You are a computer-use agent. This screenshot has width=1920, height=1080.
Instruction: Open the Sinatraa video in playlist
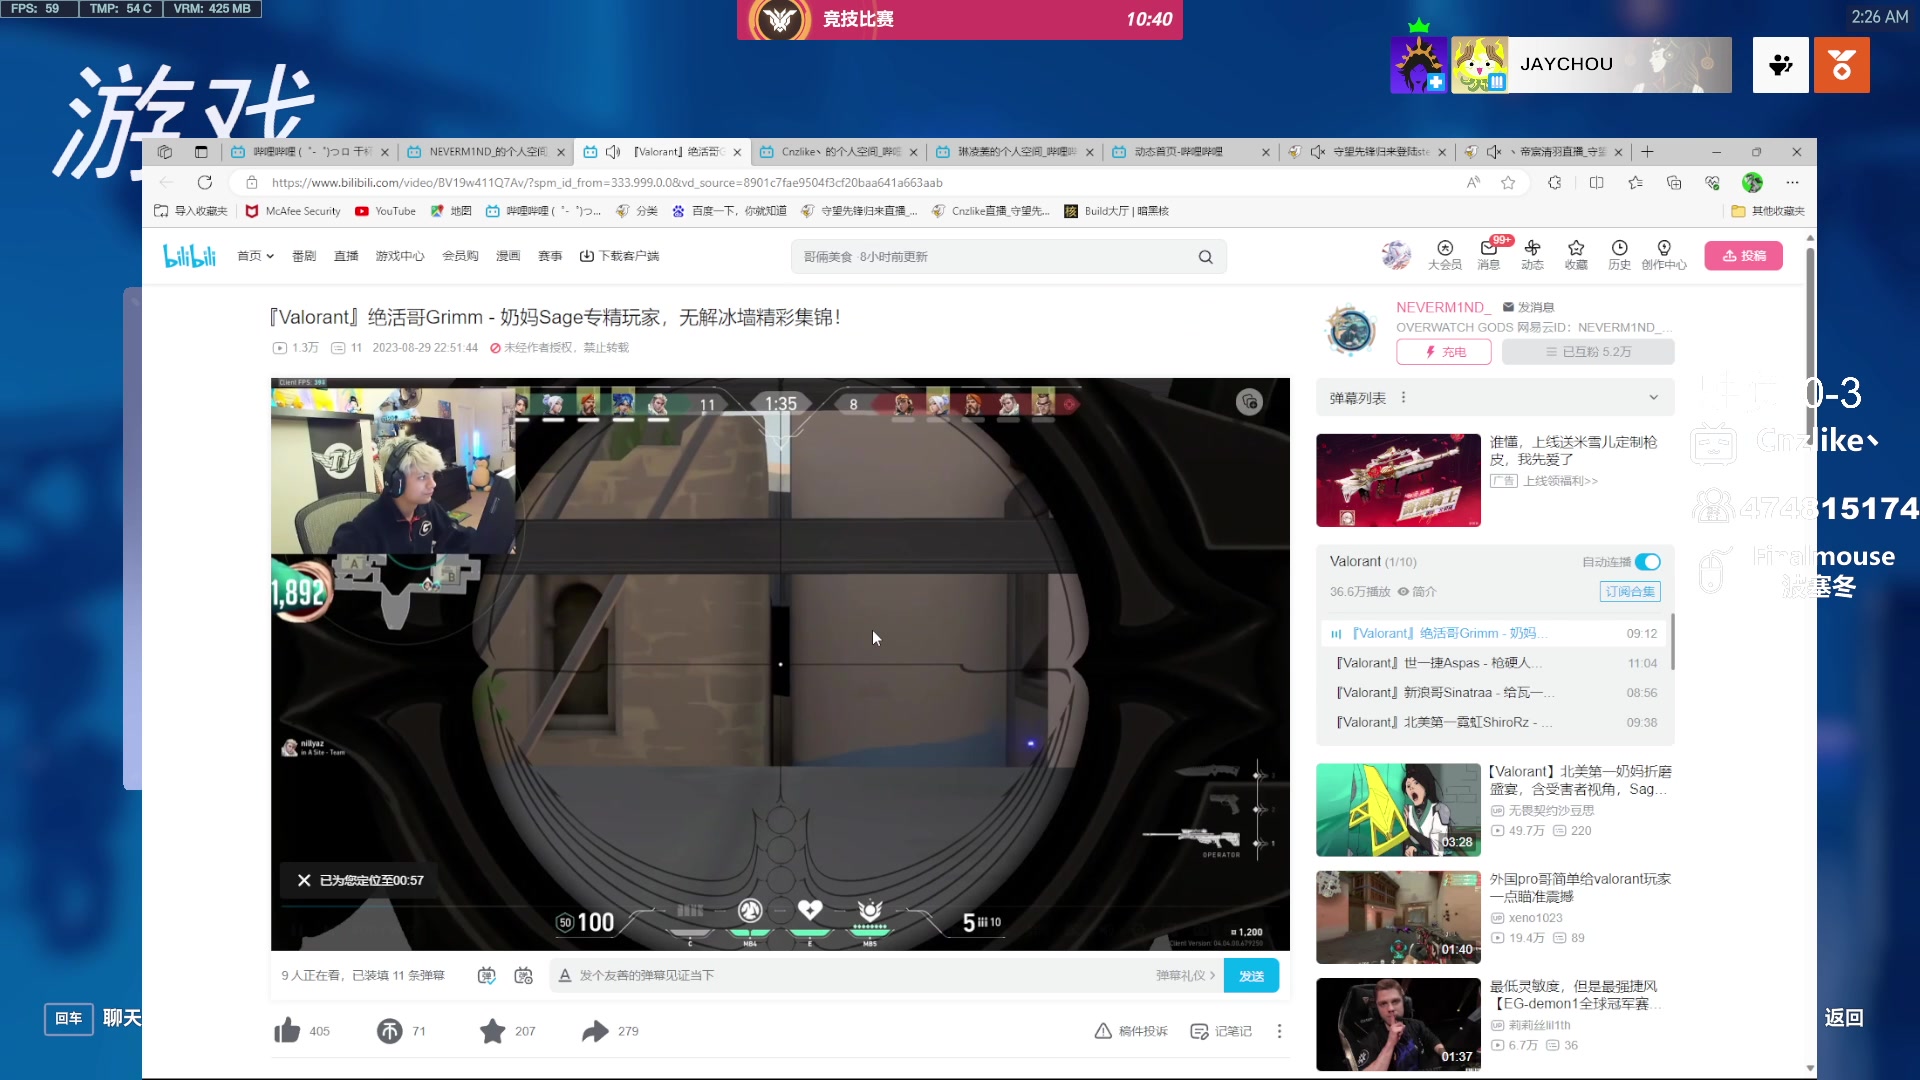[x=1450, y=692]
